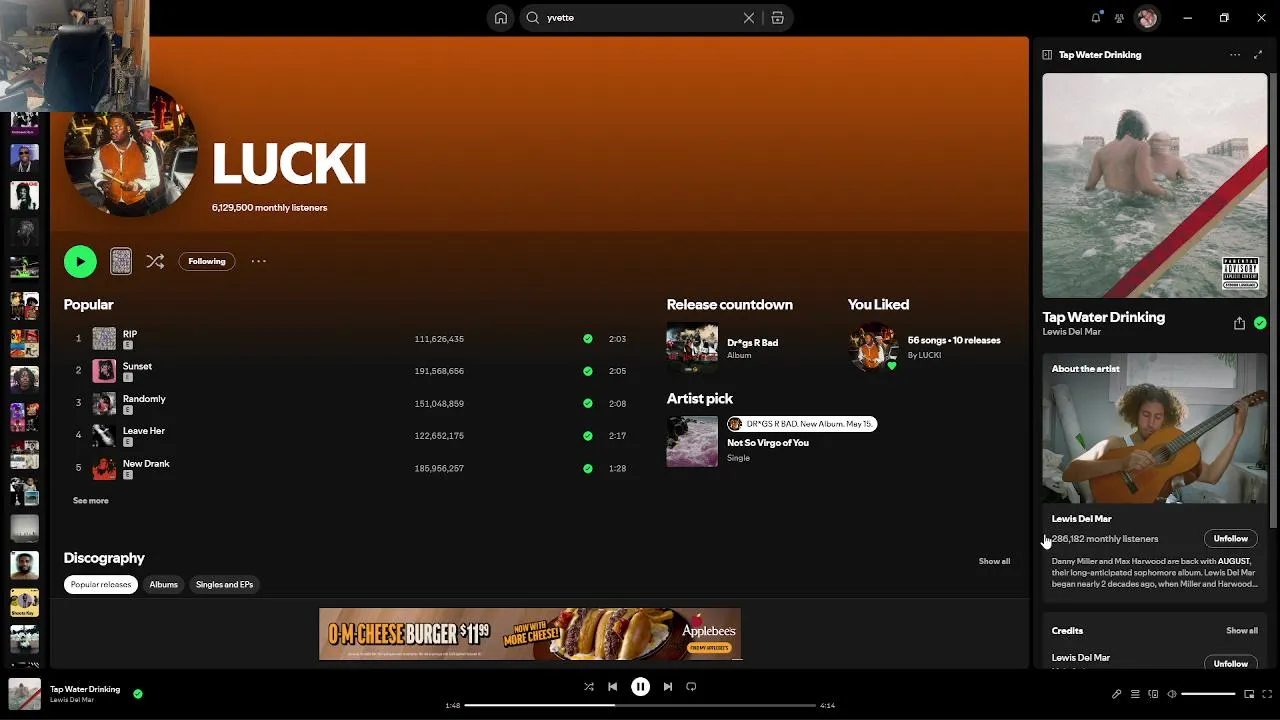Open more options in Now Playing panel
The height and width of the screenshot is (720, 1280).
click(x=1235, y=55)
